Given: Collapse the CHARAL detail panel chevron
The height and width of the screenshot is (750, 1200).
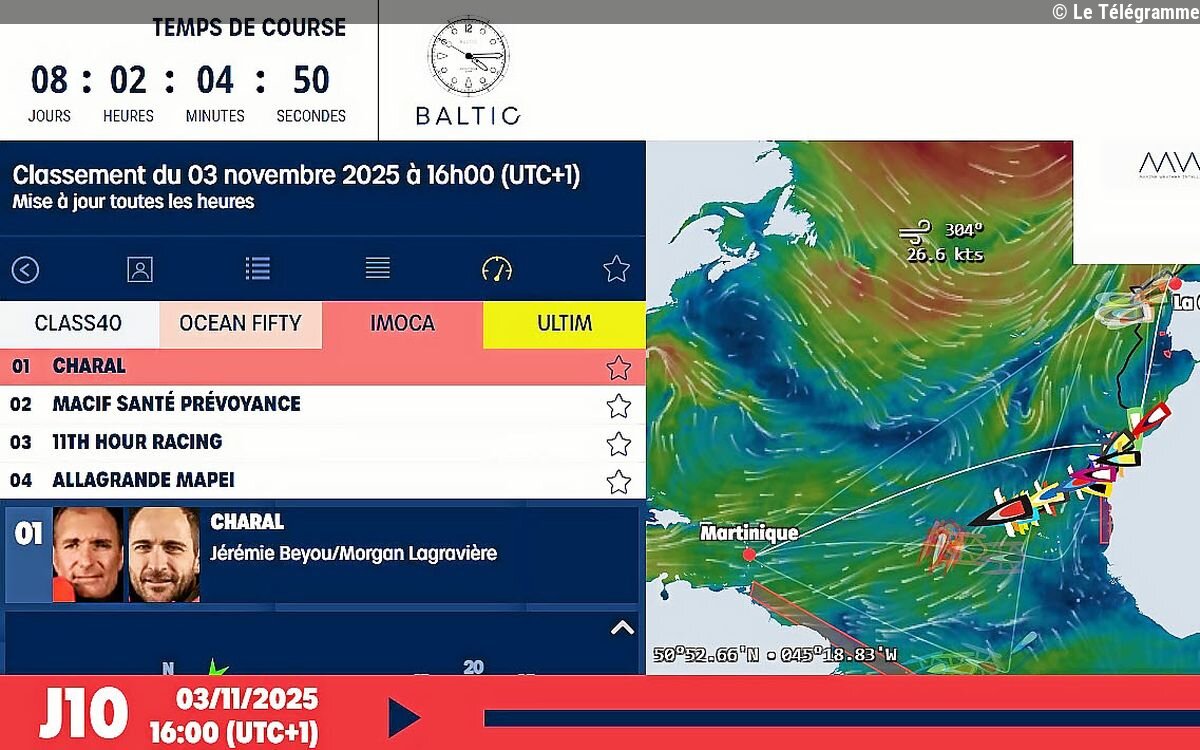Looking at the screenshot, I should (x=622, y=628).
